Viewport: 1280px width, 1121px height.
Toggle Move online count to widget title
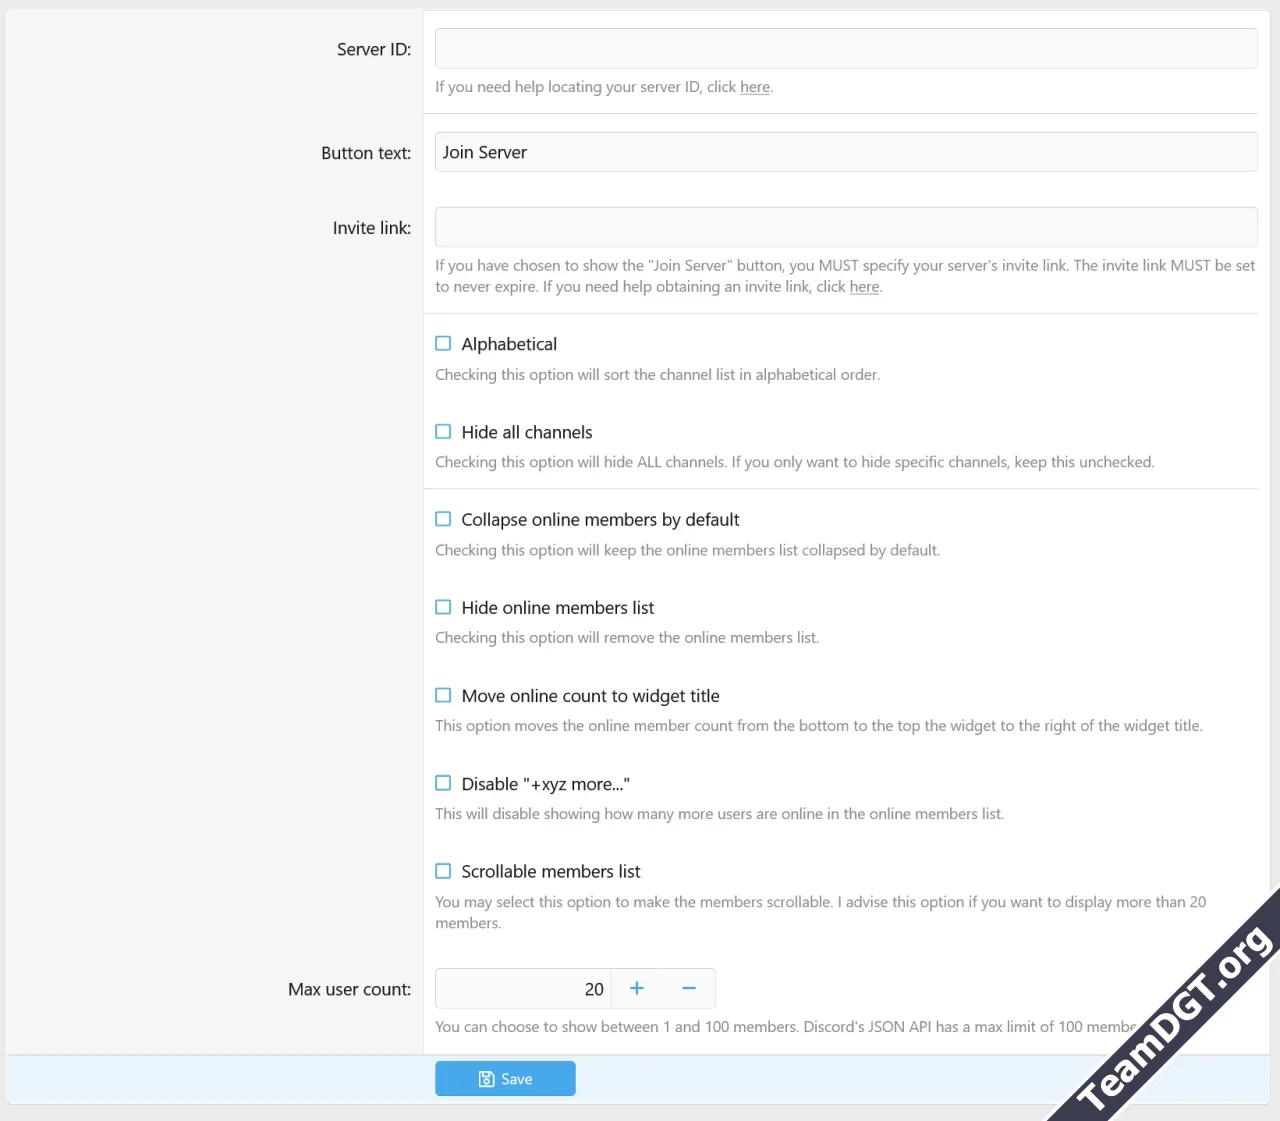443,695
